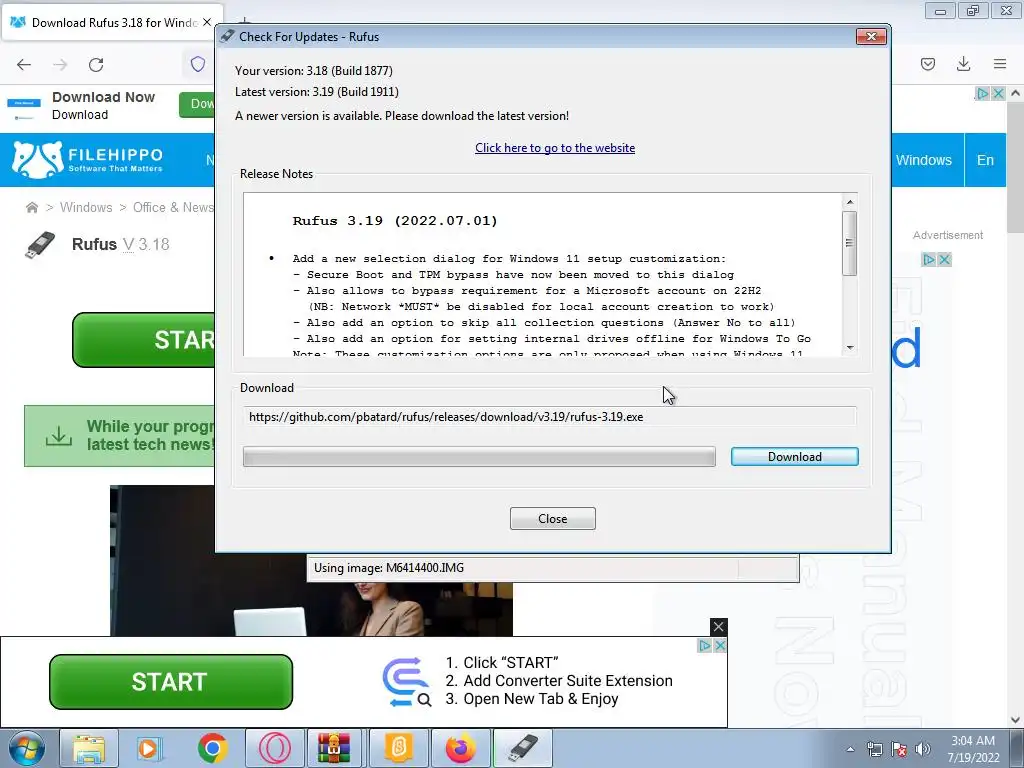Click Download button in Rufus update dialog
Screen dimensions: 1024x768
[x=794, y=456]
